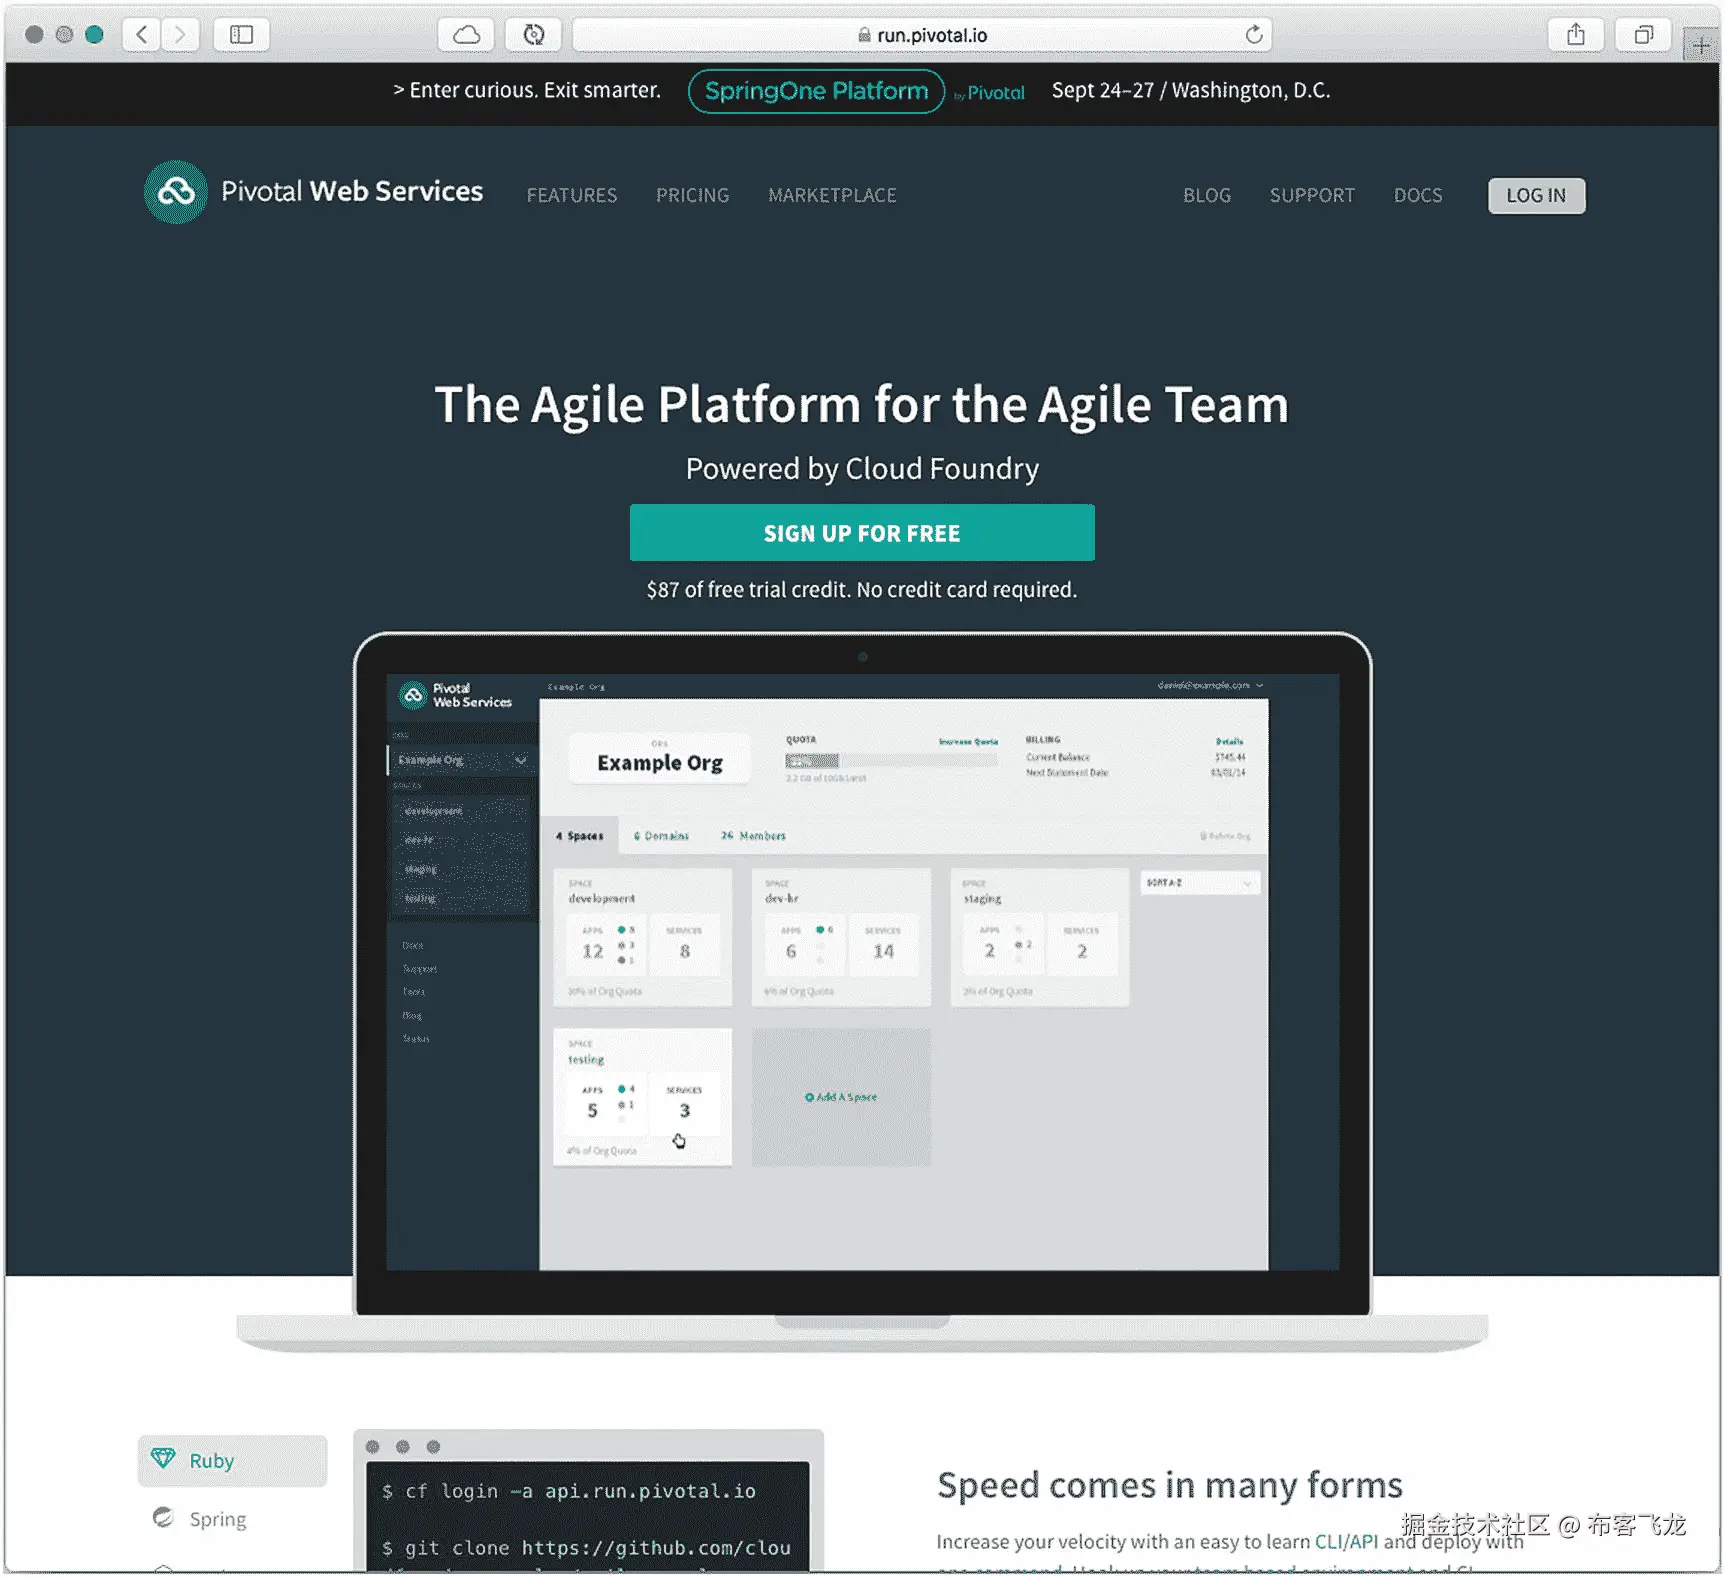The height and width of the screenshot is (1577, 1725).
Task: Click SIGN UP FOR FREE
Action: click(x=862, y=533)
